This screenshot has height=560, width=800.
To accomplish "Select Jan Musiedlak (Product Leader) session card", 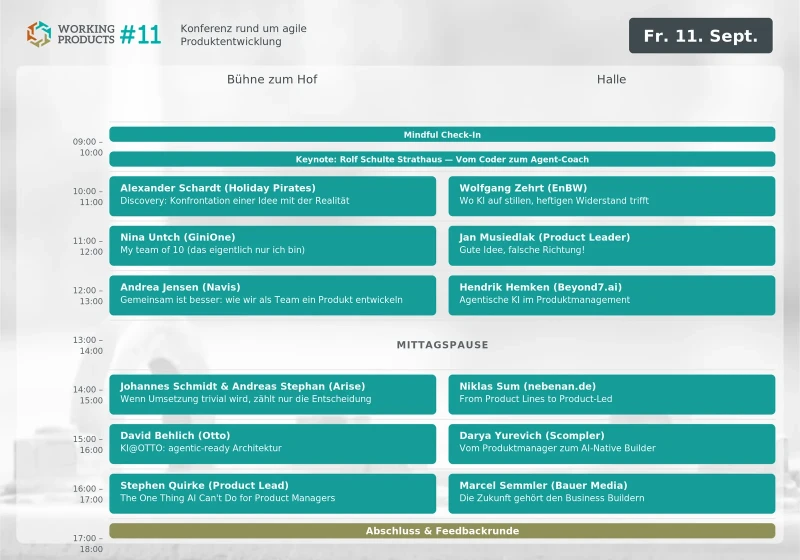I will (x=612, y=246).
